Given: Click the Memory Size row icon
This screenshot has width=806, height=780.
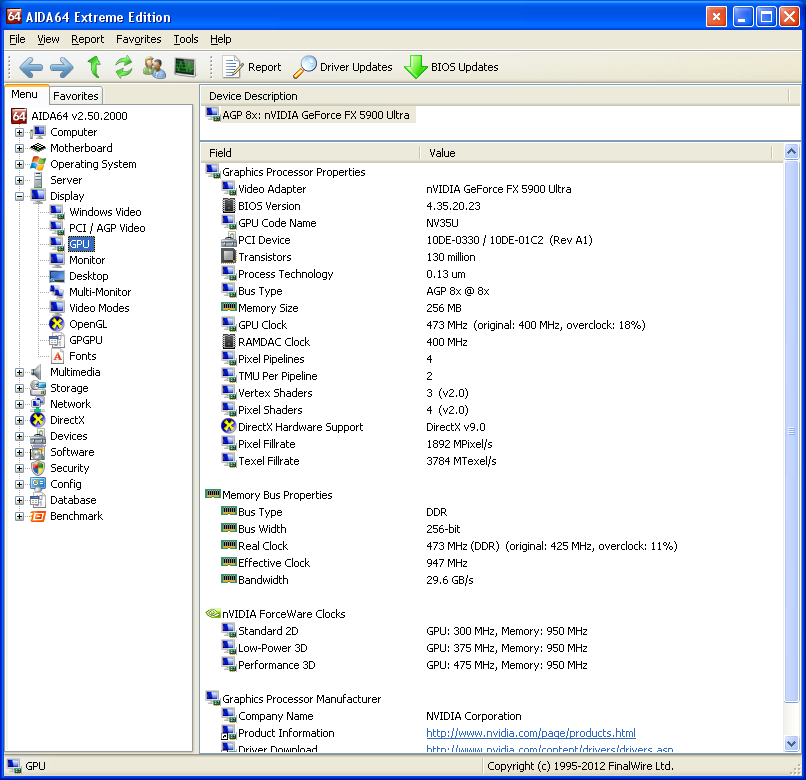Looking at the screenshot, I should [x=229, y=307].
